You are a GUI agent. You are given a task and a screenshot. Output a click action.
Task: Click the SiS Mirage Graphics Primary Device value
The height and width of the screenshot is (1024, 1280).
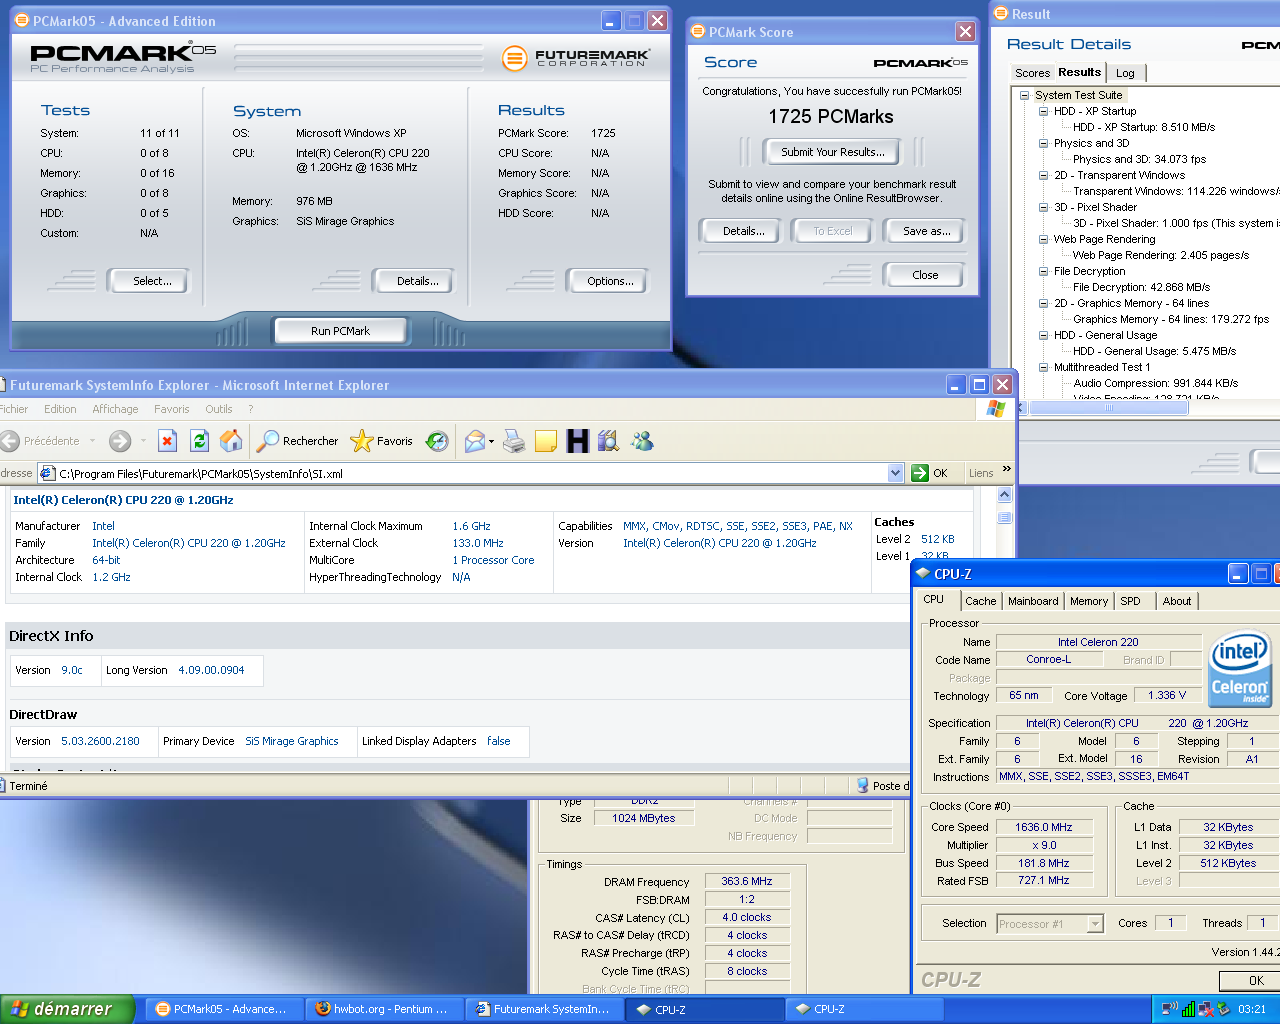[x=292, y=741]
